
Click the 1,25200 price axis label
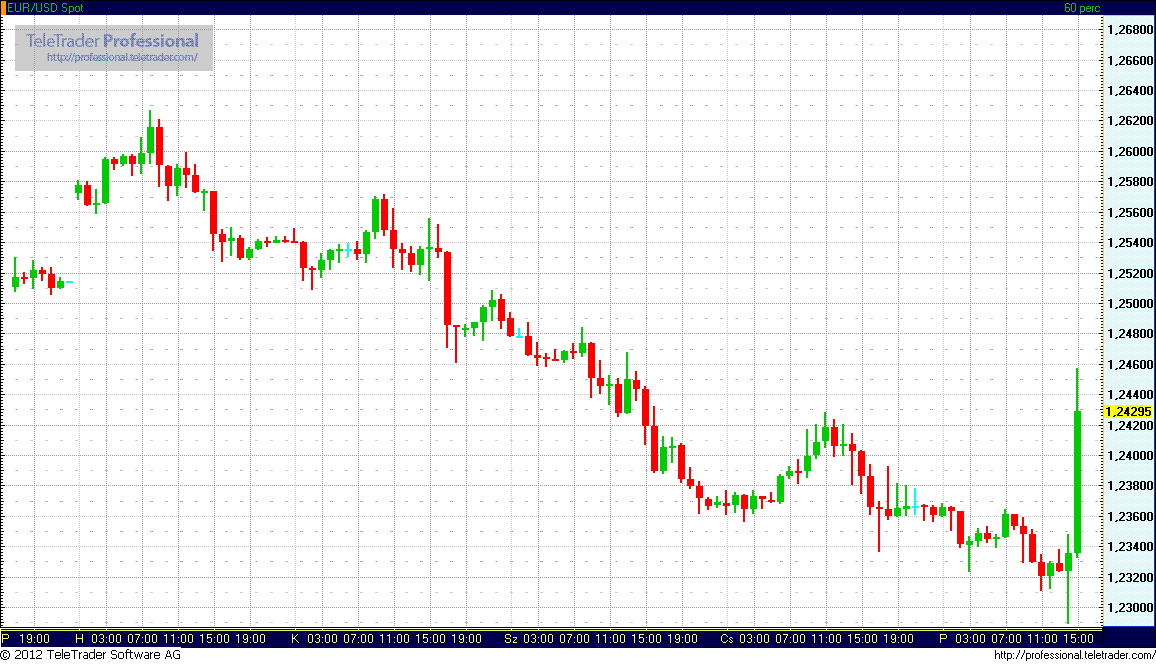pos(1129,273)
